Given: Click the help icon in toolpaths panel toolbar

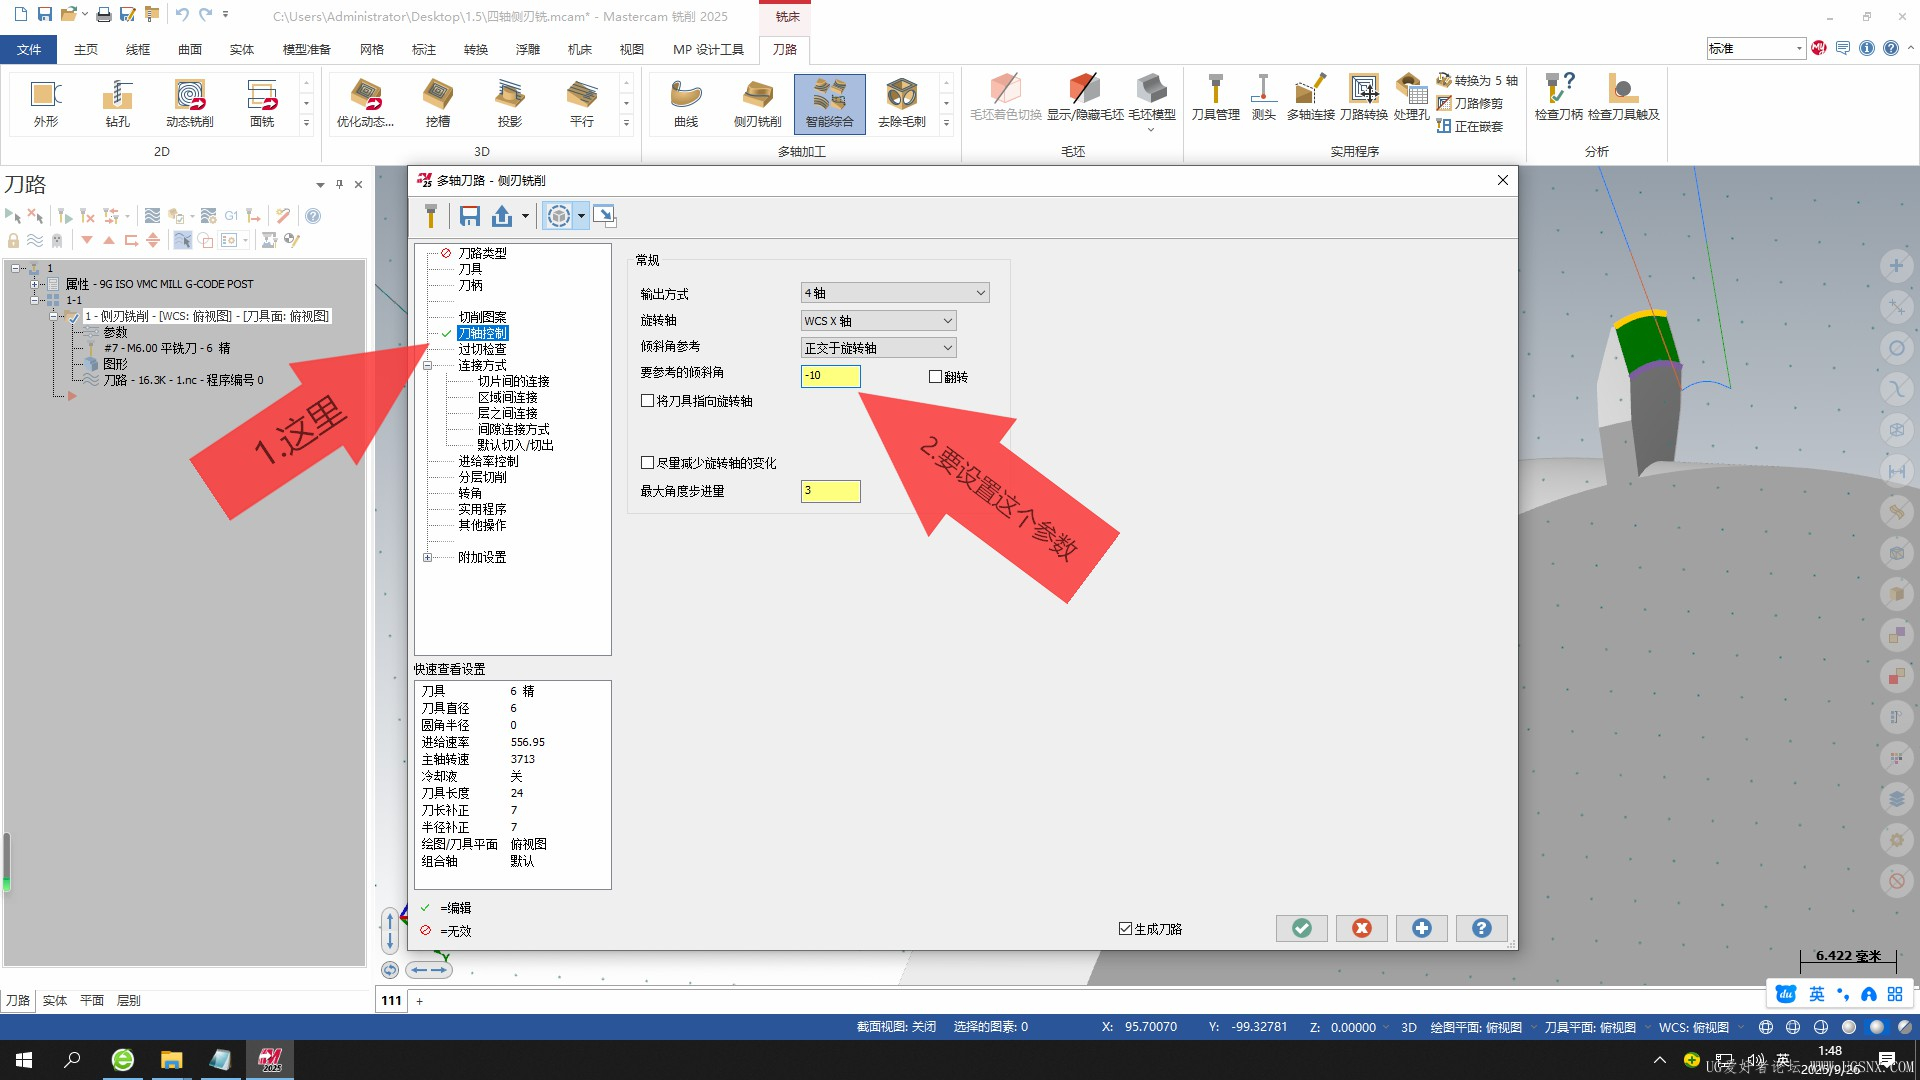Looking at the screenshot, I should click(313, 216).
